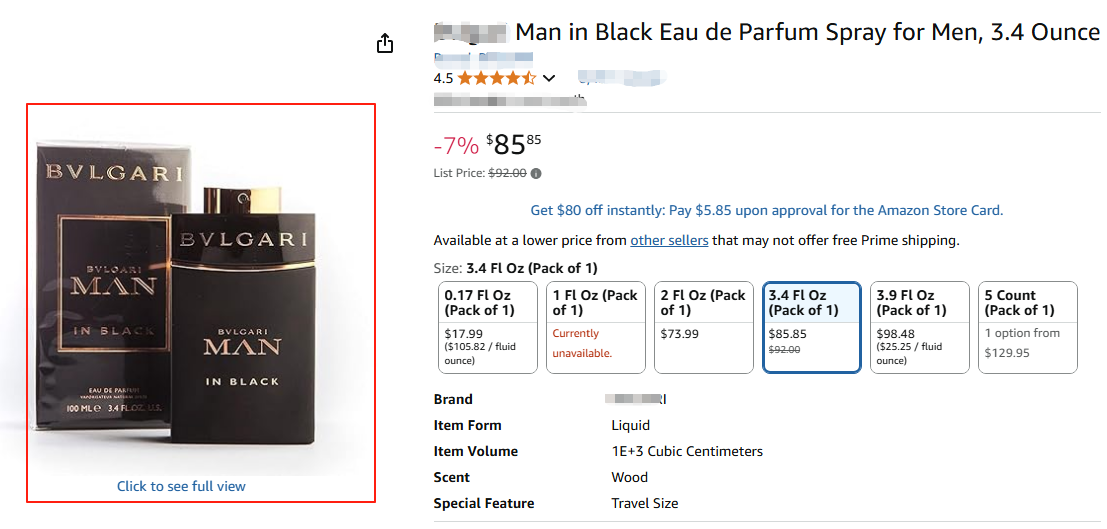Open the "other sellers" link

click(x=669, y=240)
